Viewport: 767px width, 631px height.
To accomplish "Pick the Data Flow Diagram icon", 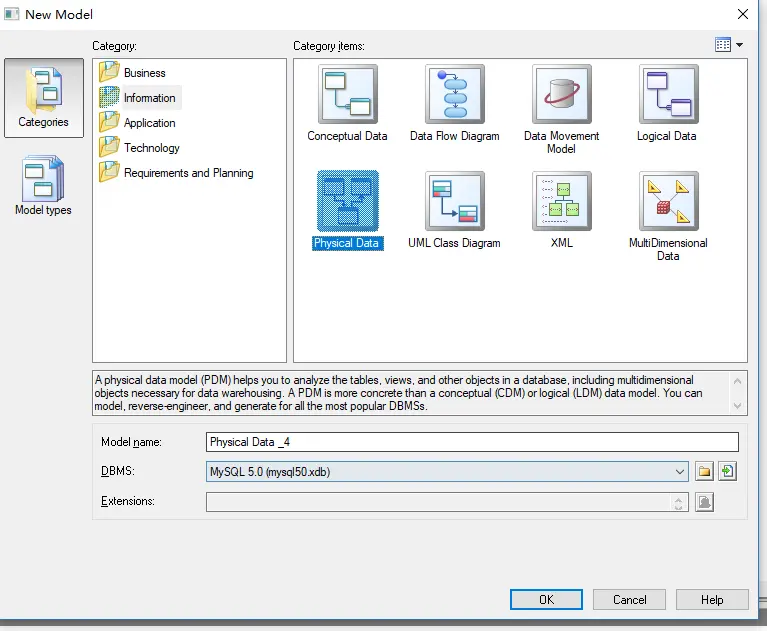I will pyautogui.click(x=455, y=94).
